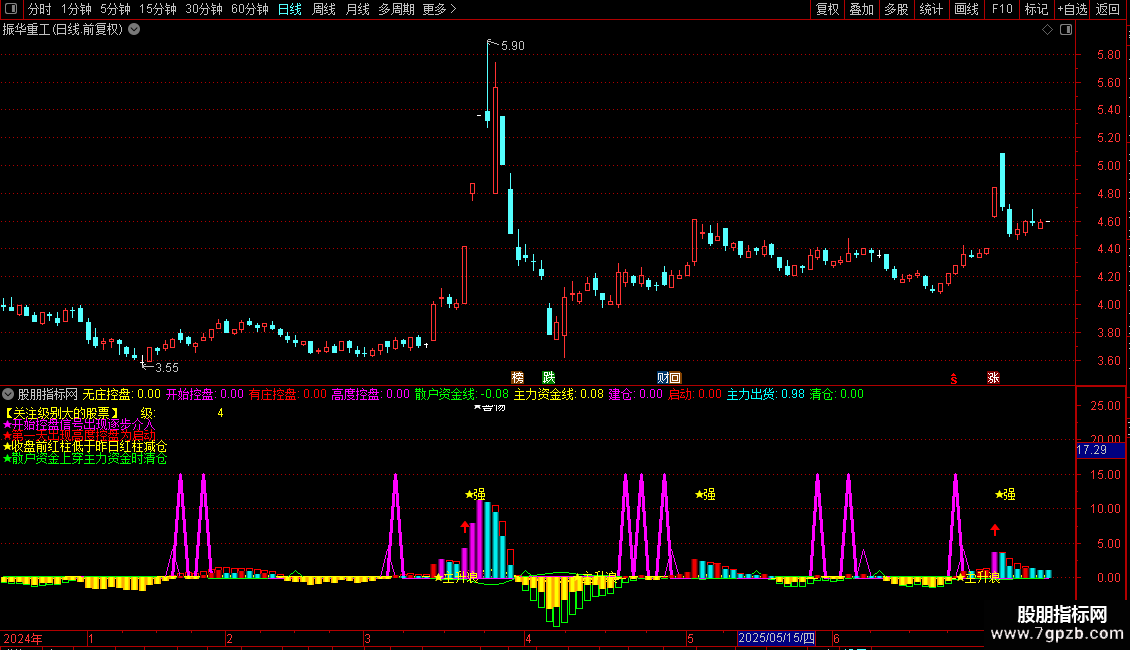The height and width of the screenshot is (650, 1130).
Task: Expand the 股朋指标网 indicator dropdown
Action: [x=8, y=394]
